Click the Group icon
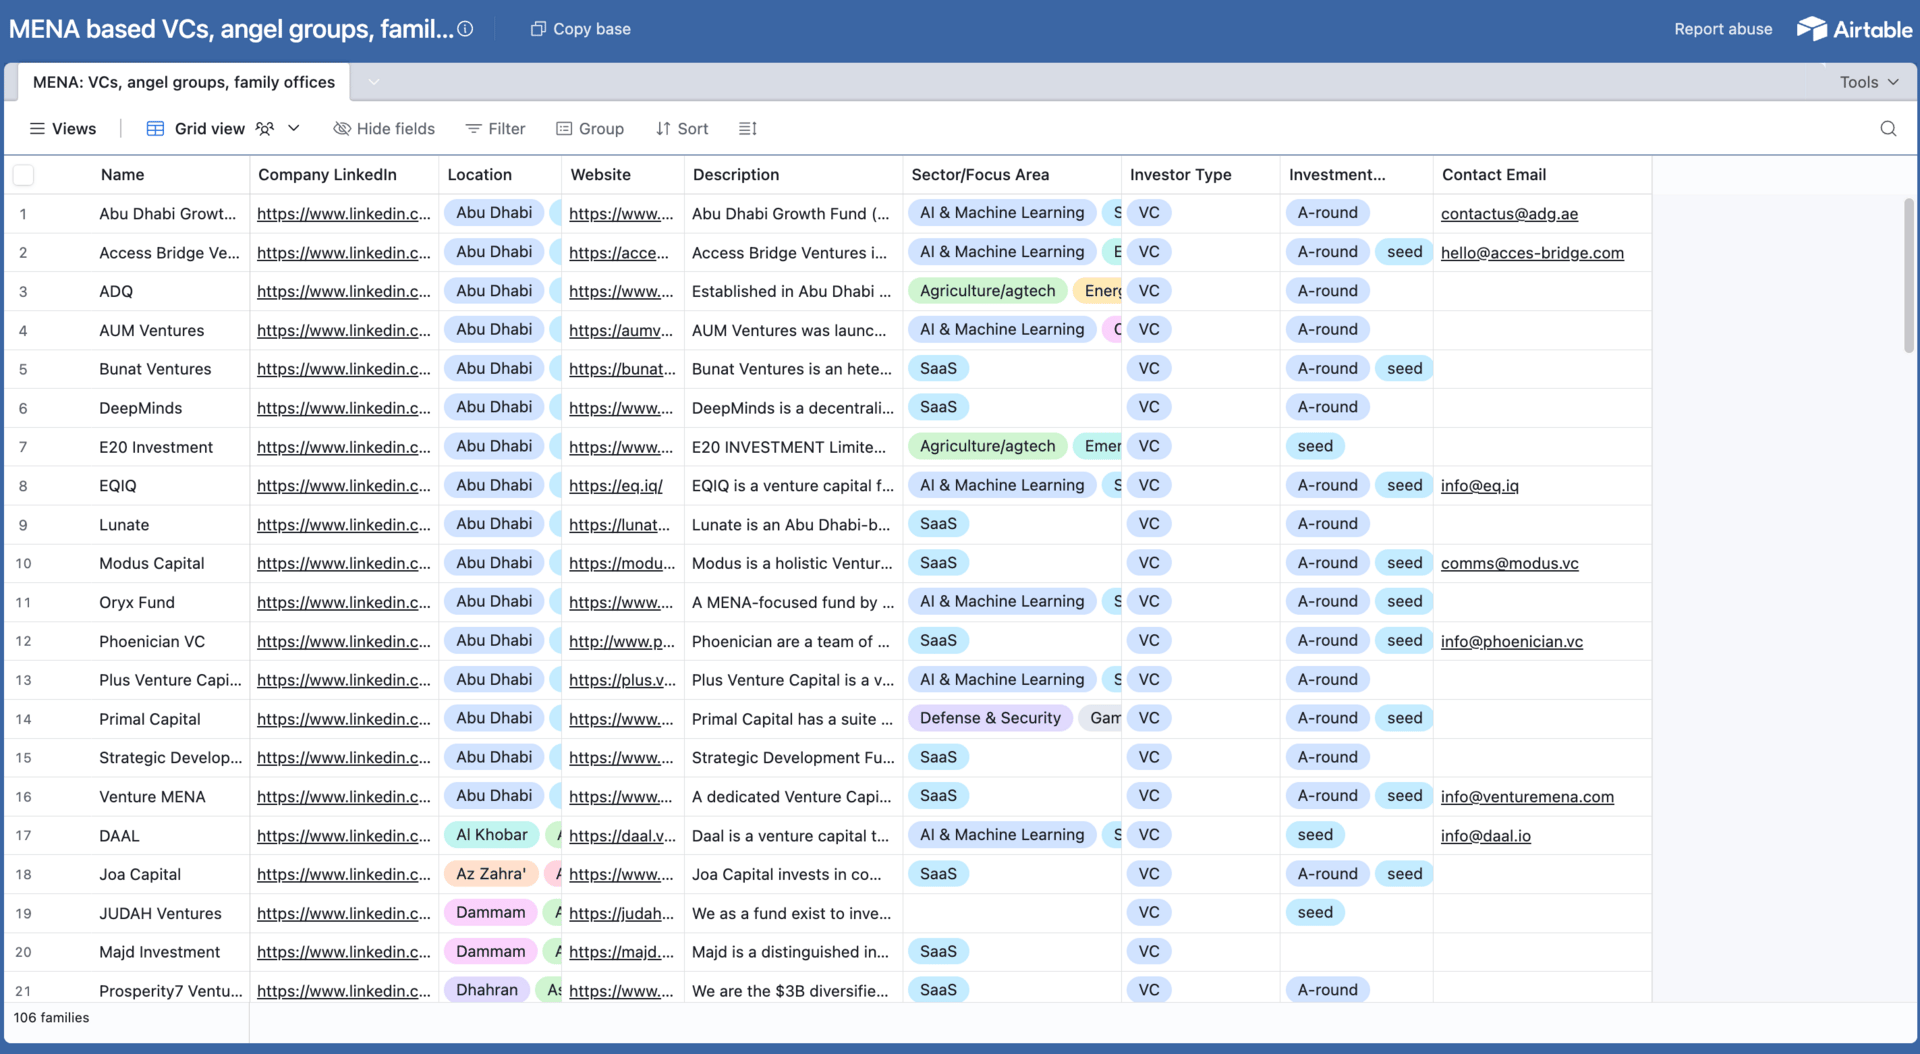The image size is (1920, 1054). tap(564, 128)
